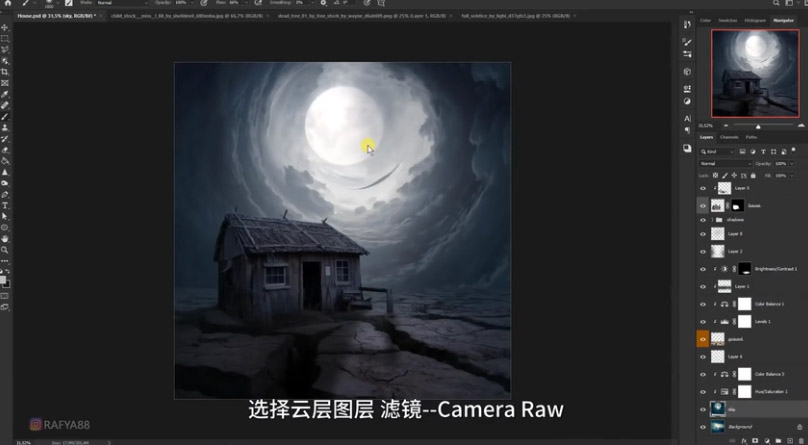Image resolution: width=808 pixels, height=445 pixels.
Task: Select the Crop tool
Action: [x=5, y=72]
